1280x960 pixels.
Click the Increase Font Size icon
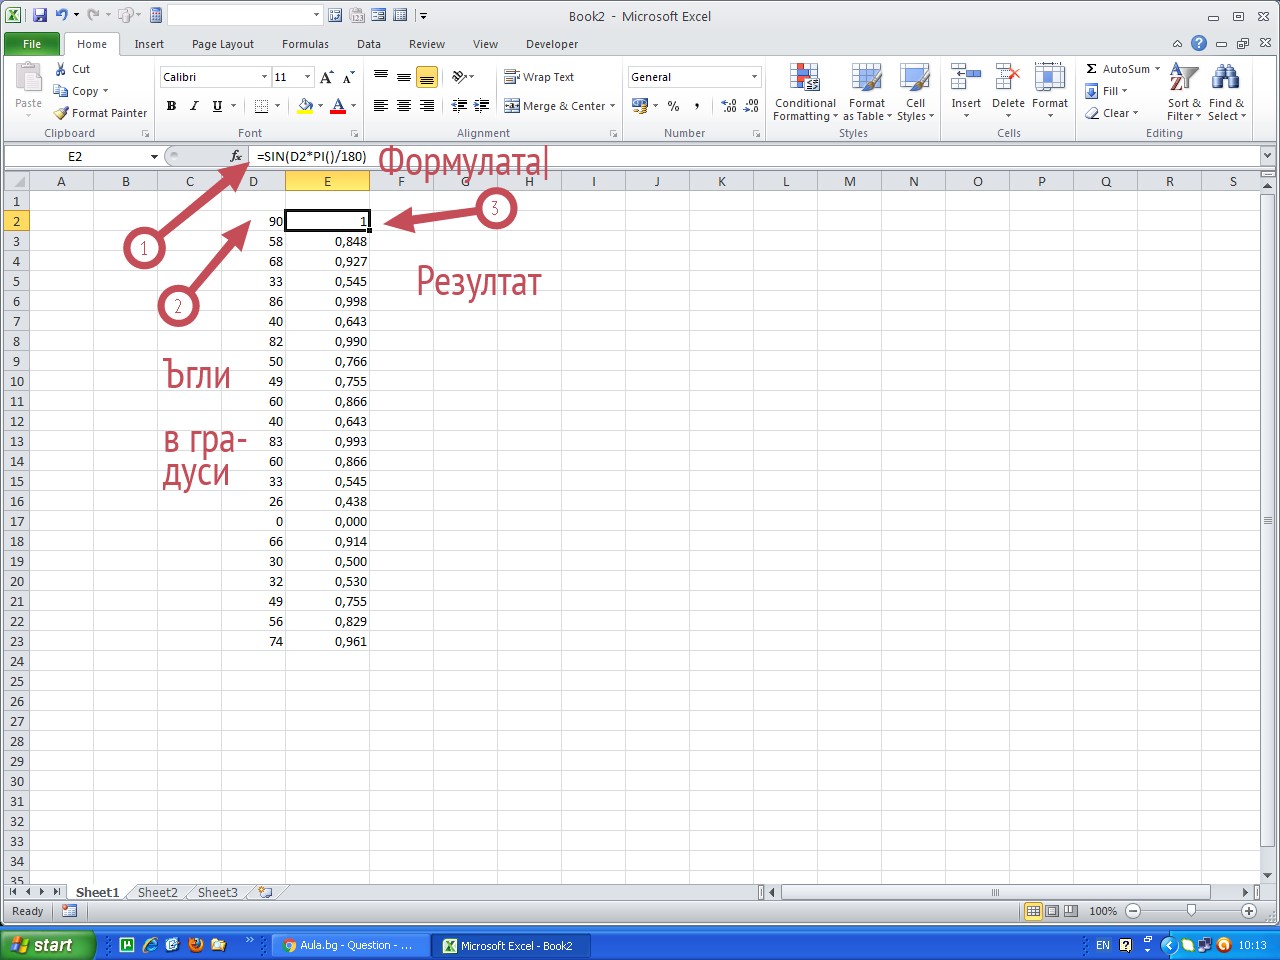point(326,77)
